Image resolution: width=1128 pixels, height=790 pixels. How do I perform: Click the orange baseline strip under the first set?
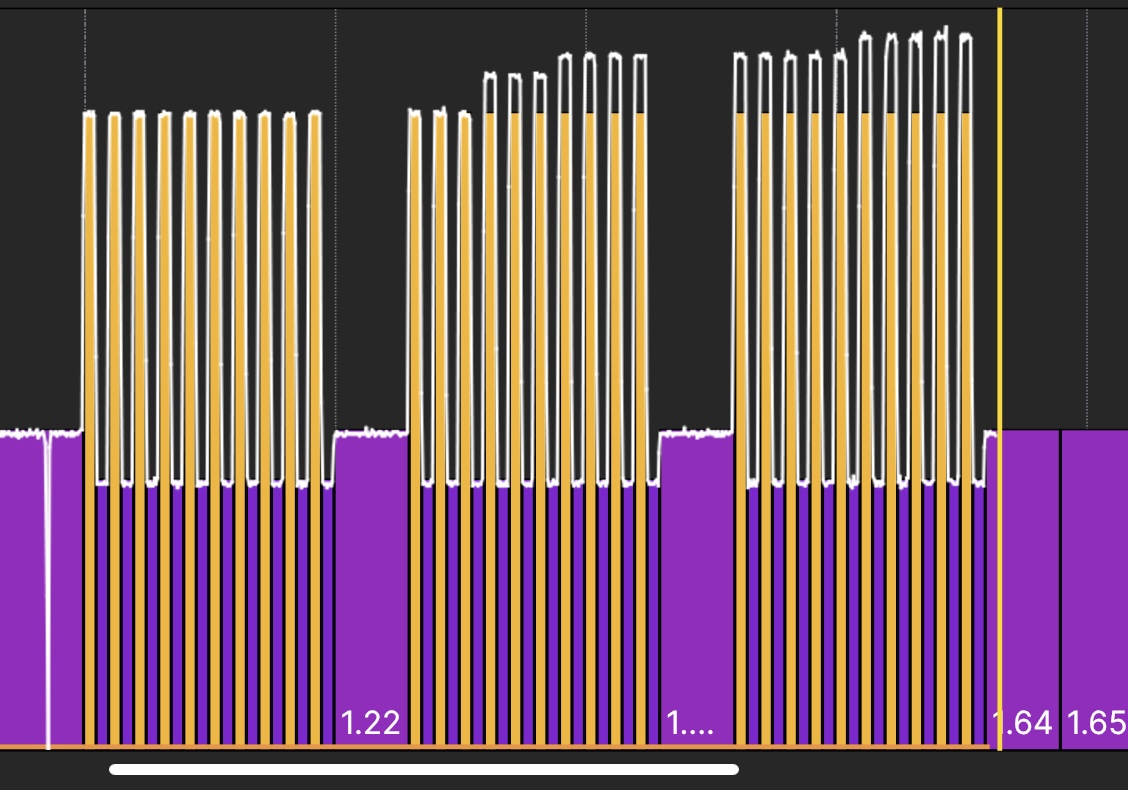200,746
